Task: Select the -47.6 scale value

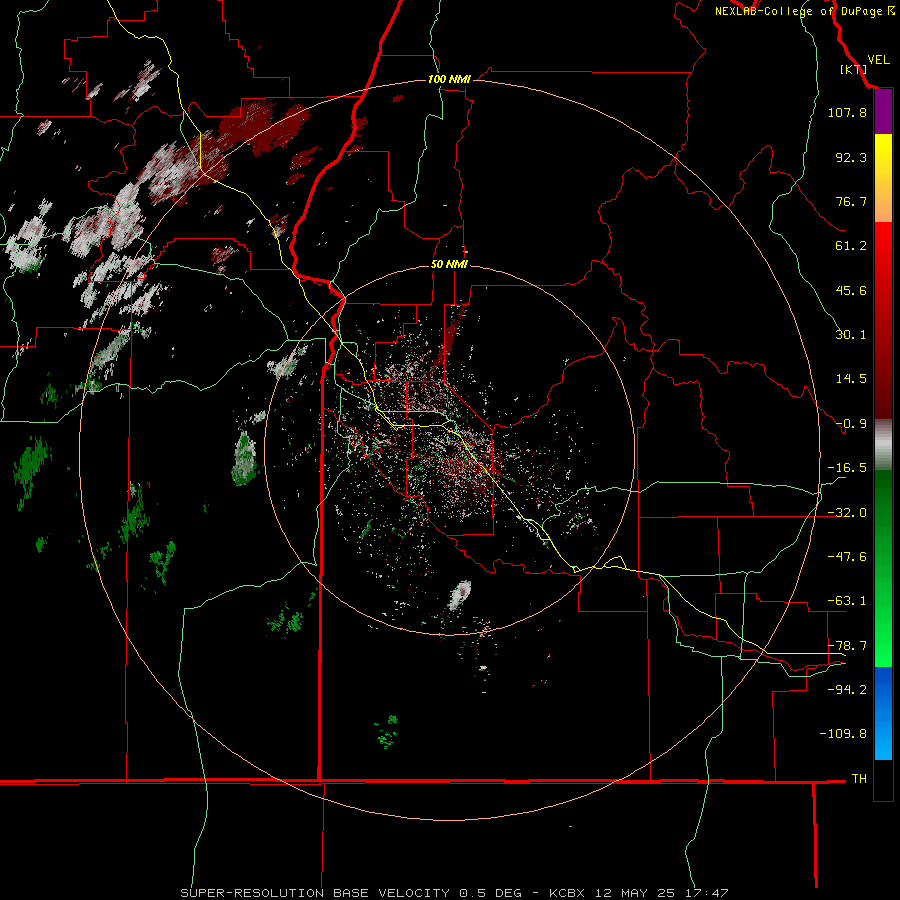Action: coord(847,557)
